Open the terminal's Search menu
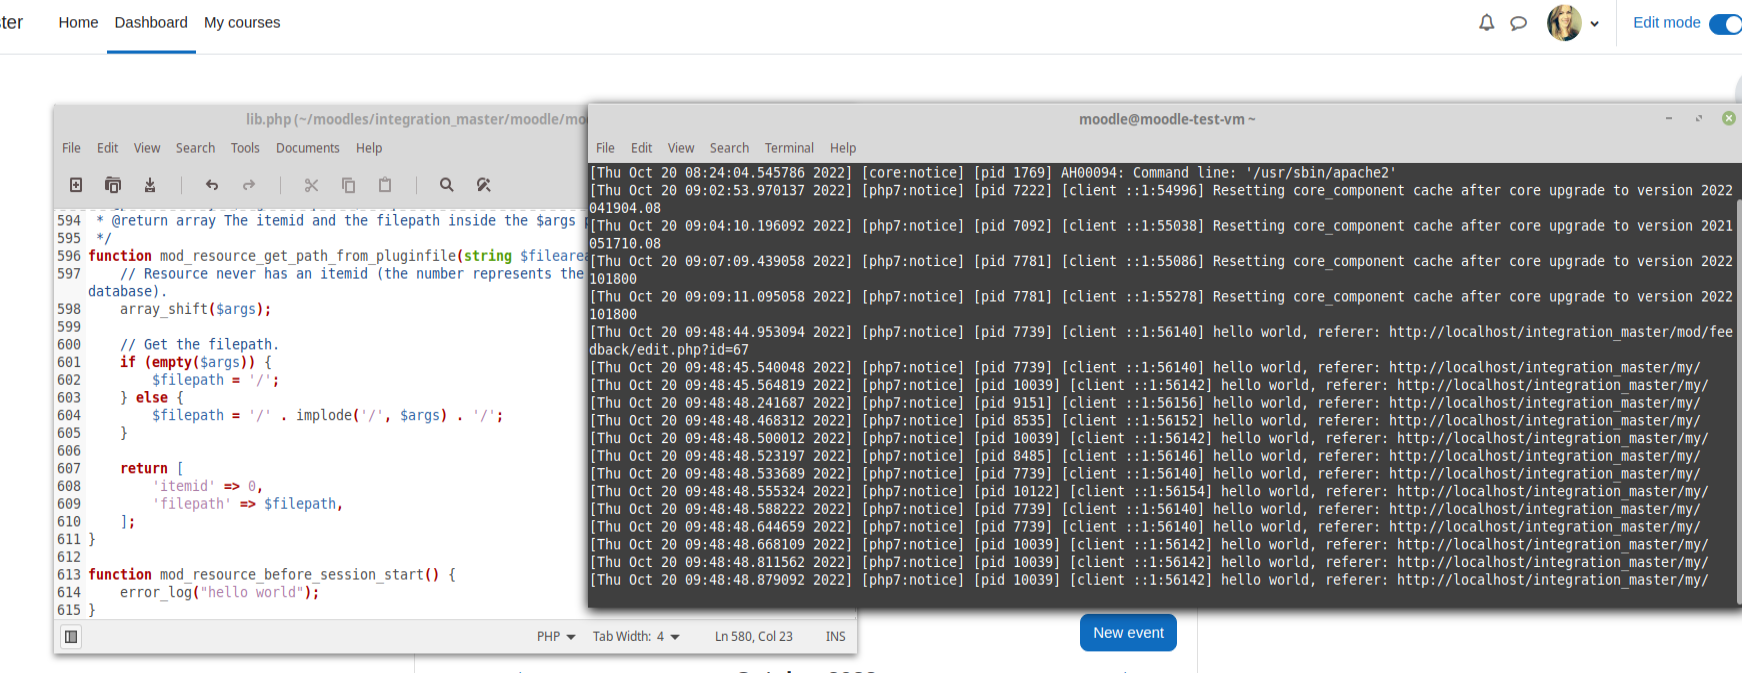This screenshot has height=673, width=1742. pos(729,148)
